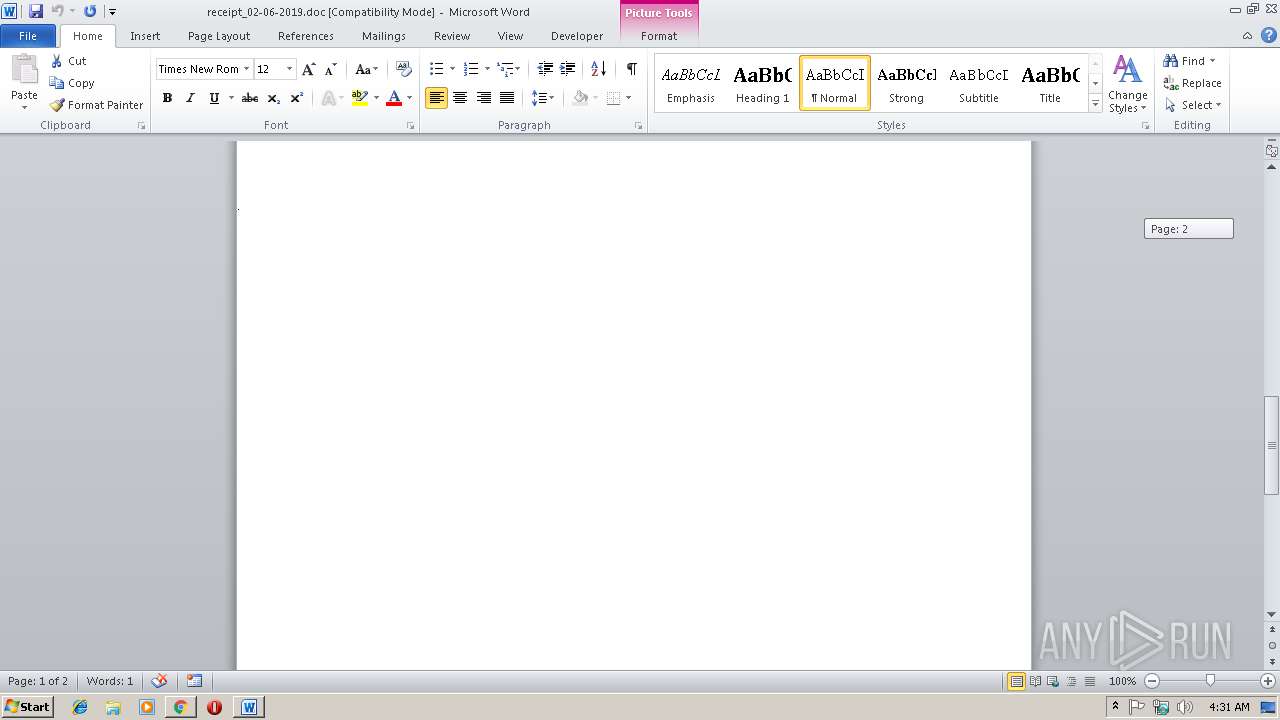Click the Format Painter brush

coord(57,105)
